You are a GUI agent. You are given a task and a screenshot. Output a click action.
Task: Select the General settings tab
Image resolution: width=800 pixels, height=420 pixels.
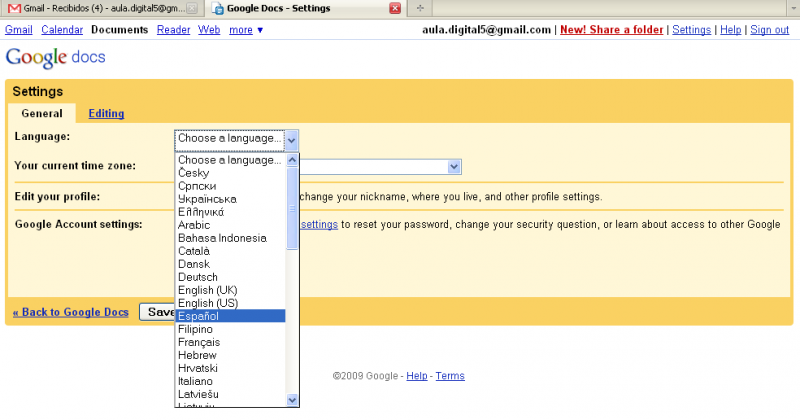click(x=42, y=113)
